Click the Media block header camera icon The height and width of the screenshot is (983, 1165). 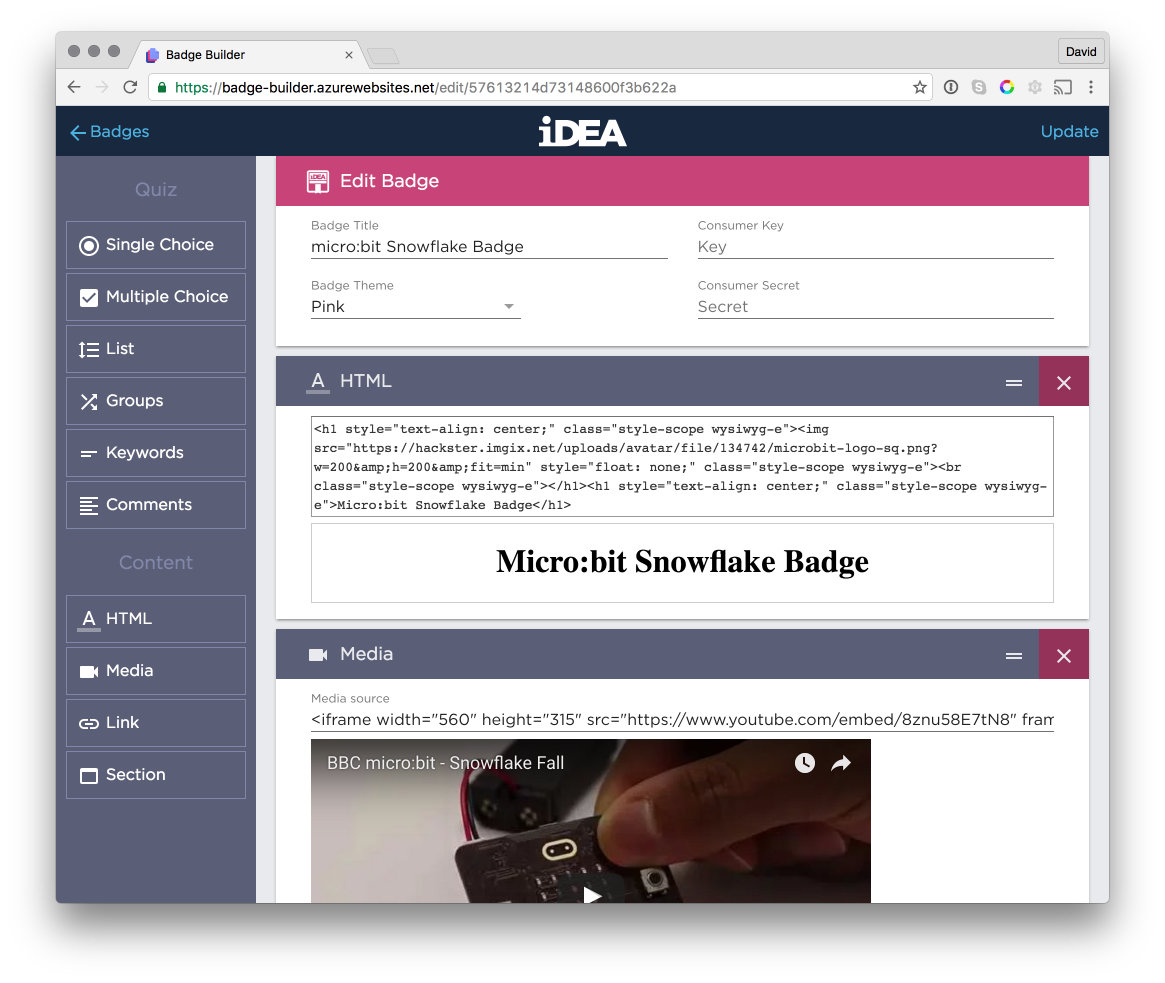click(x=318, y=655)
